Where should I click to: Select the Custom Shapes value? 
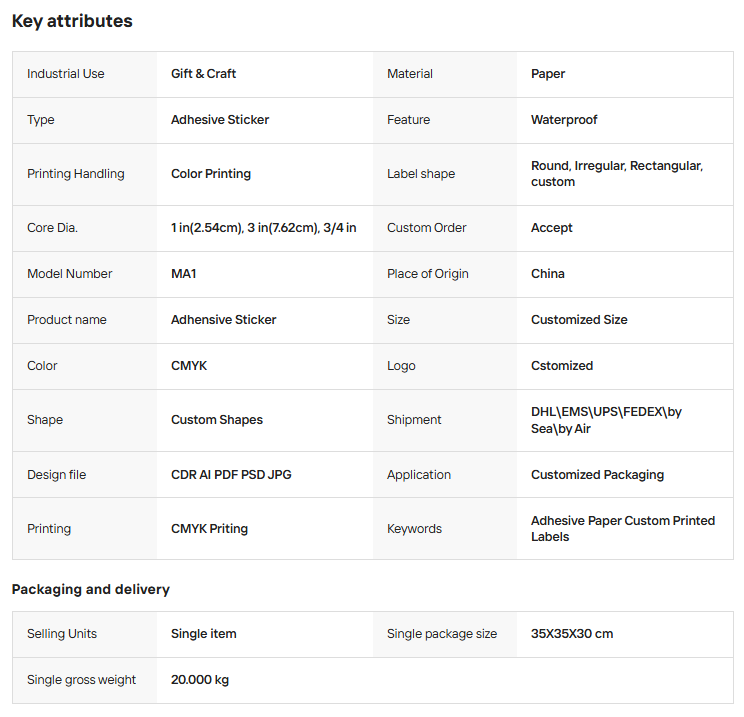click(x=217, y=420)
